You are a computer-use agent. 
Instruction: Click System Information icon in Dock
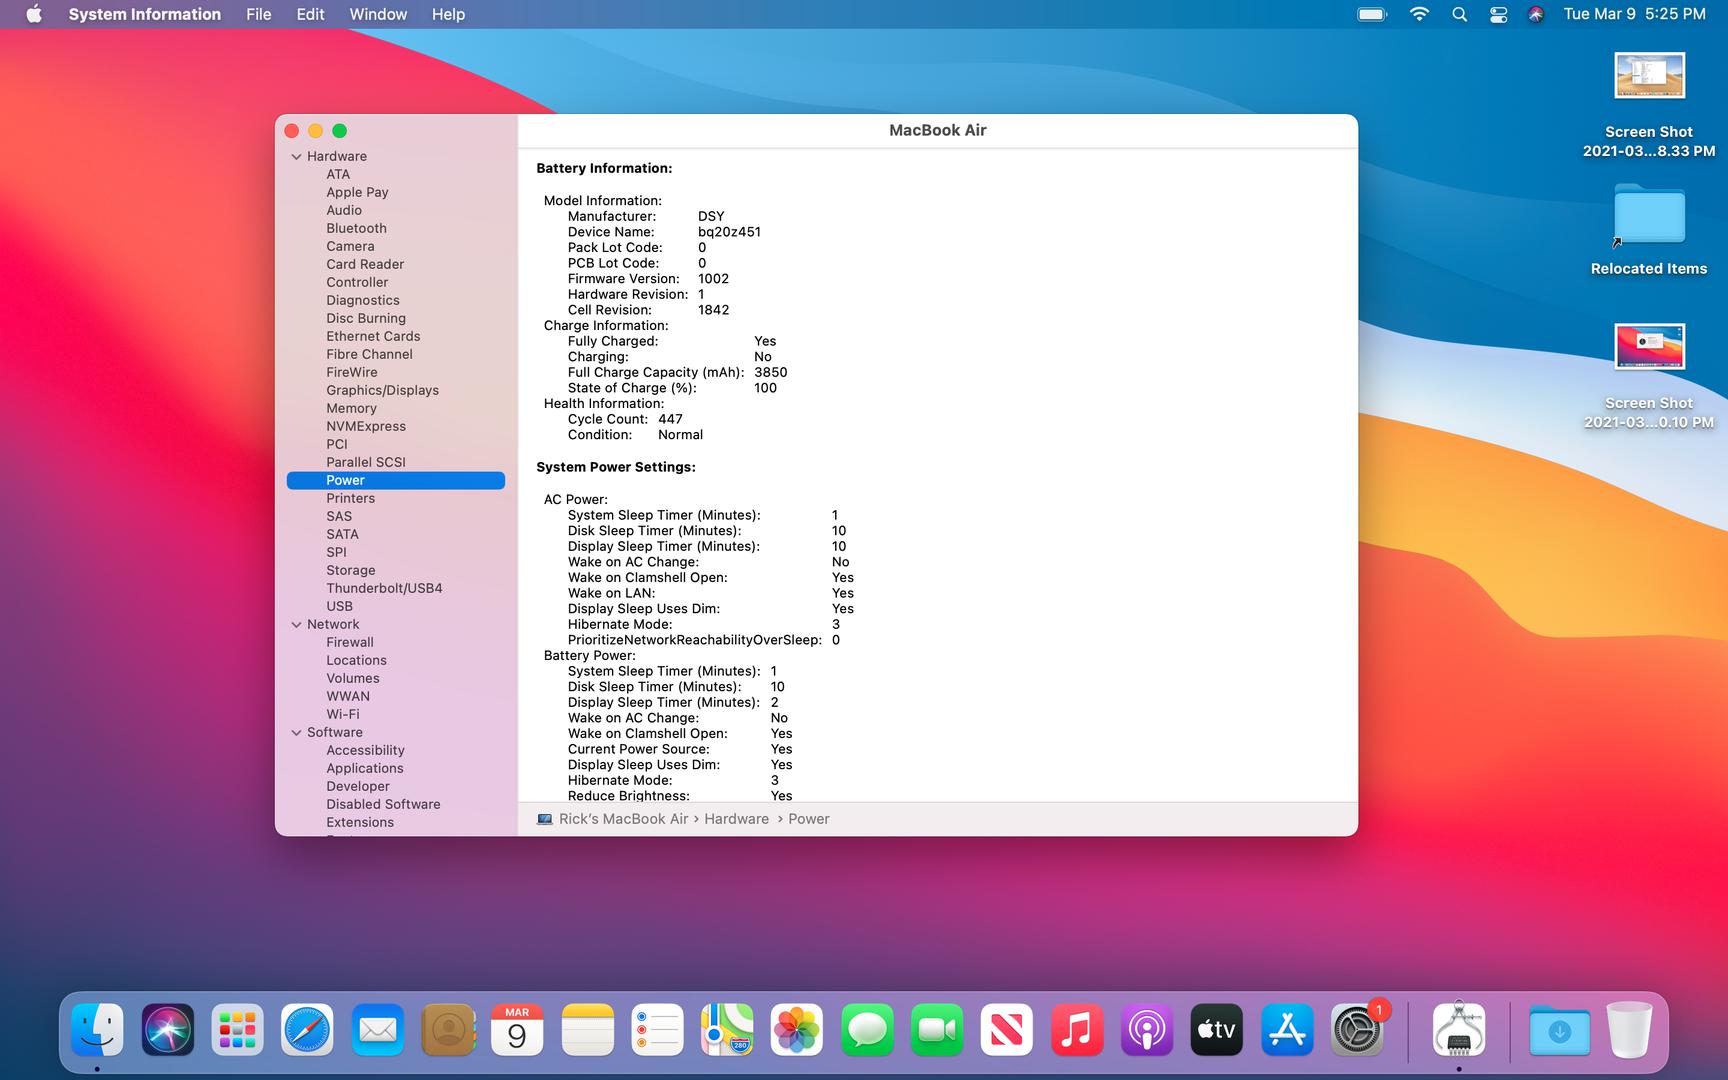pos(1459,1030)
